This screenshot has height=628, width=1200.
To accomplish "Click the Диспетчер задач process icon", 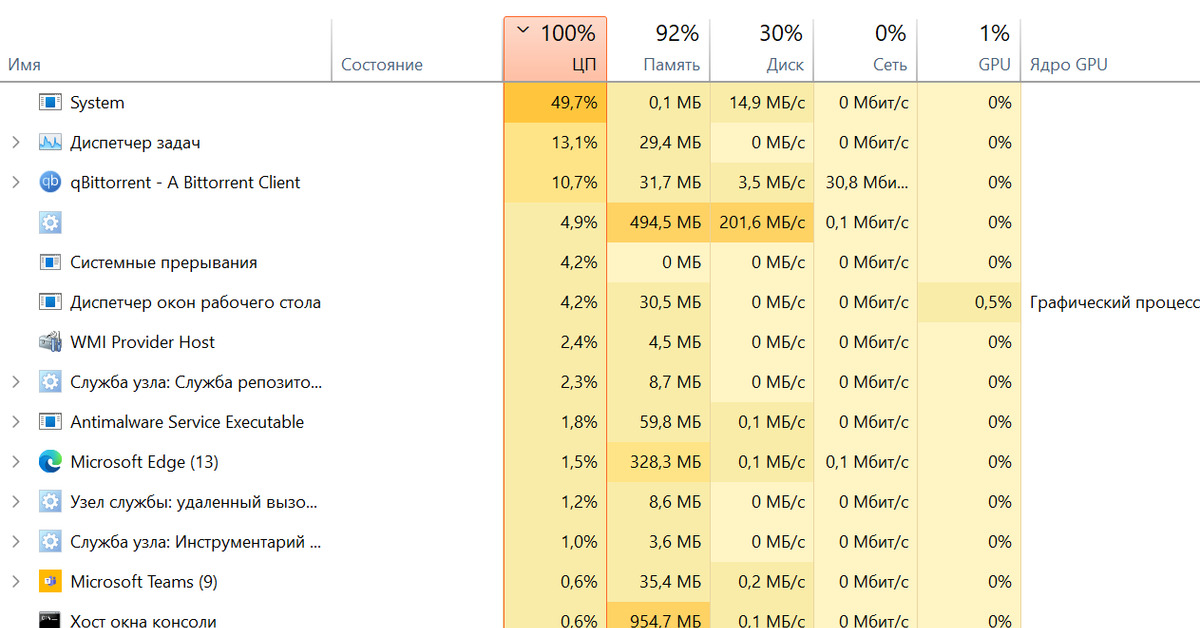I will 50,142.
